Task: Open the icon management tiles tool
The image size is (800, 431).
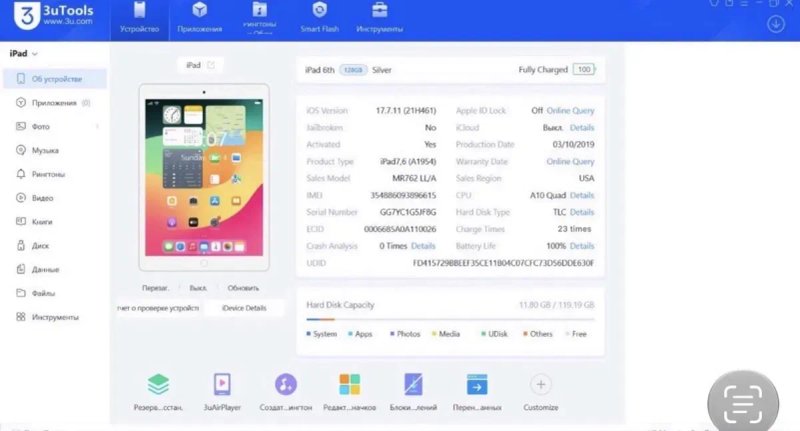Action: point(349,385)
